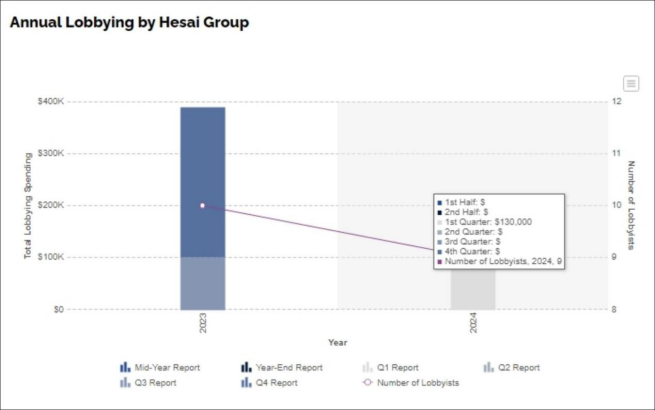Click the Mid-Year Report legend bar icon

pos(125,367)
